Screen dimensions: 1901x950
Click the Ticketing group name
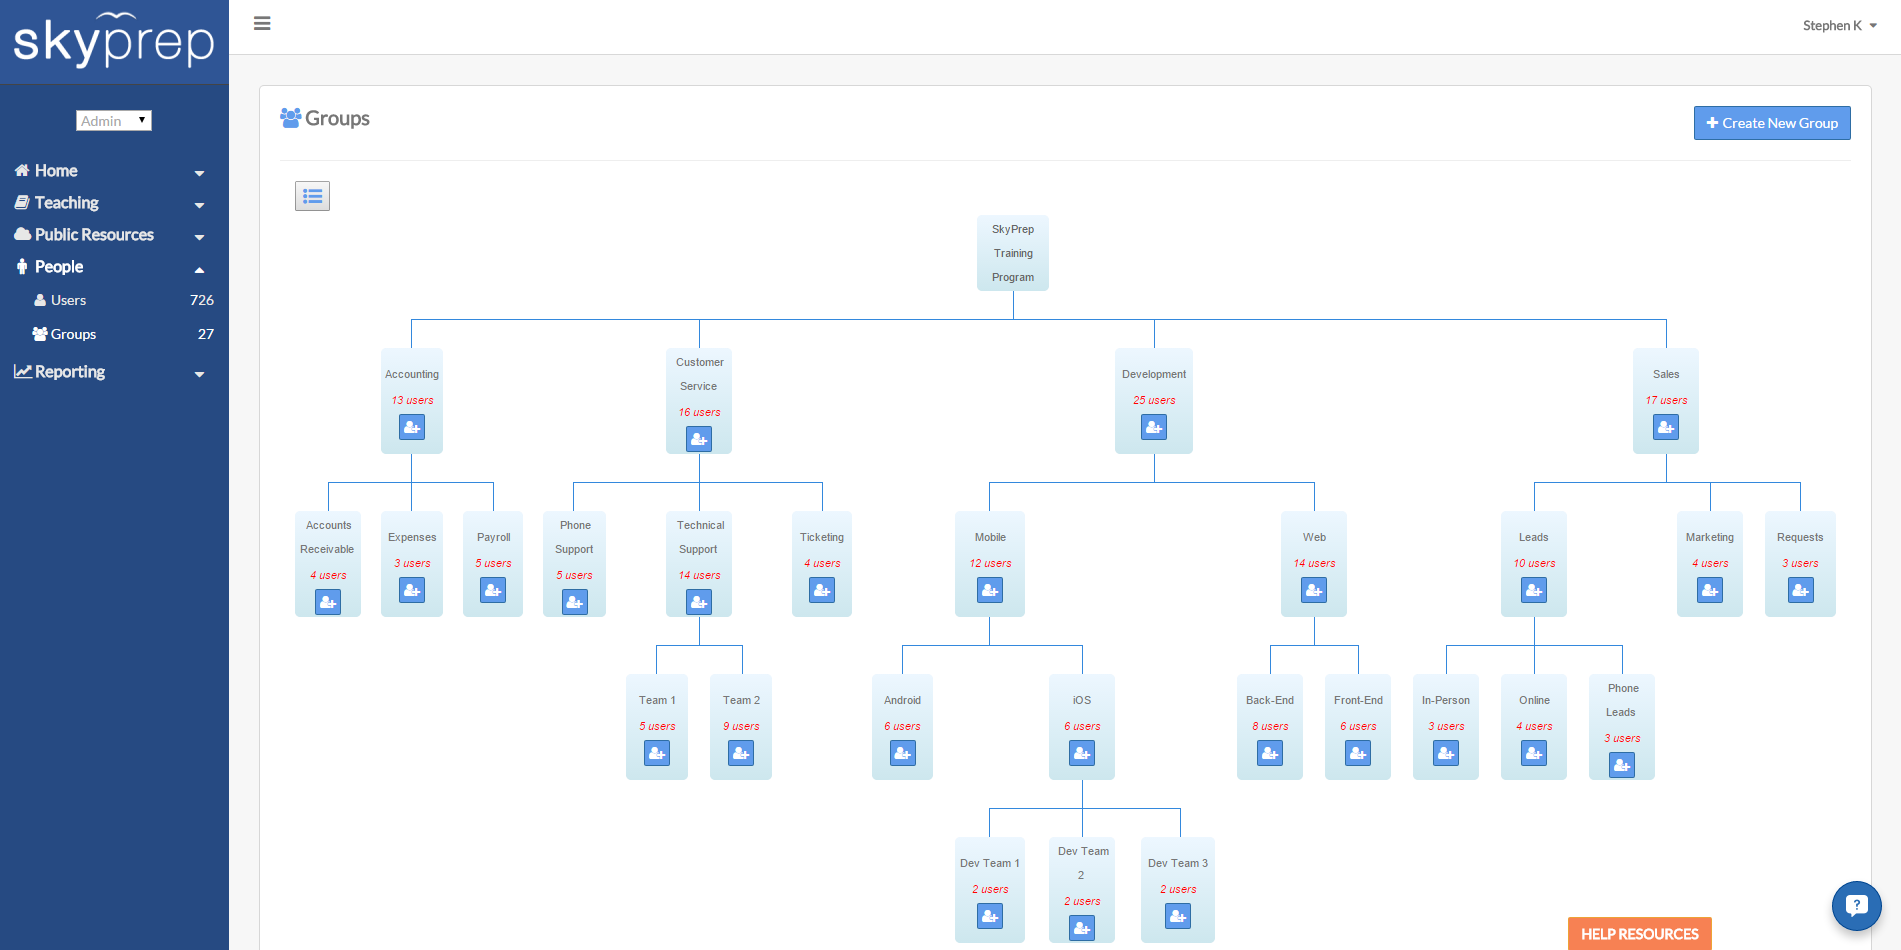(822, 537)
